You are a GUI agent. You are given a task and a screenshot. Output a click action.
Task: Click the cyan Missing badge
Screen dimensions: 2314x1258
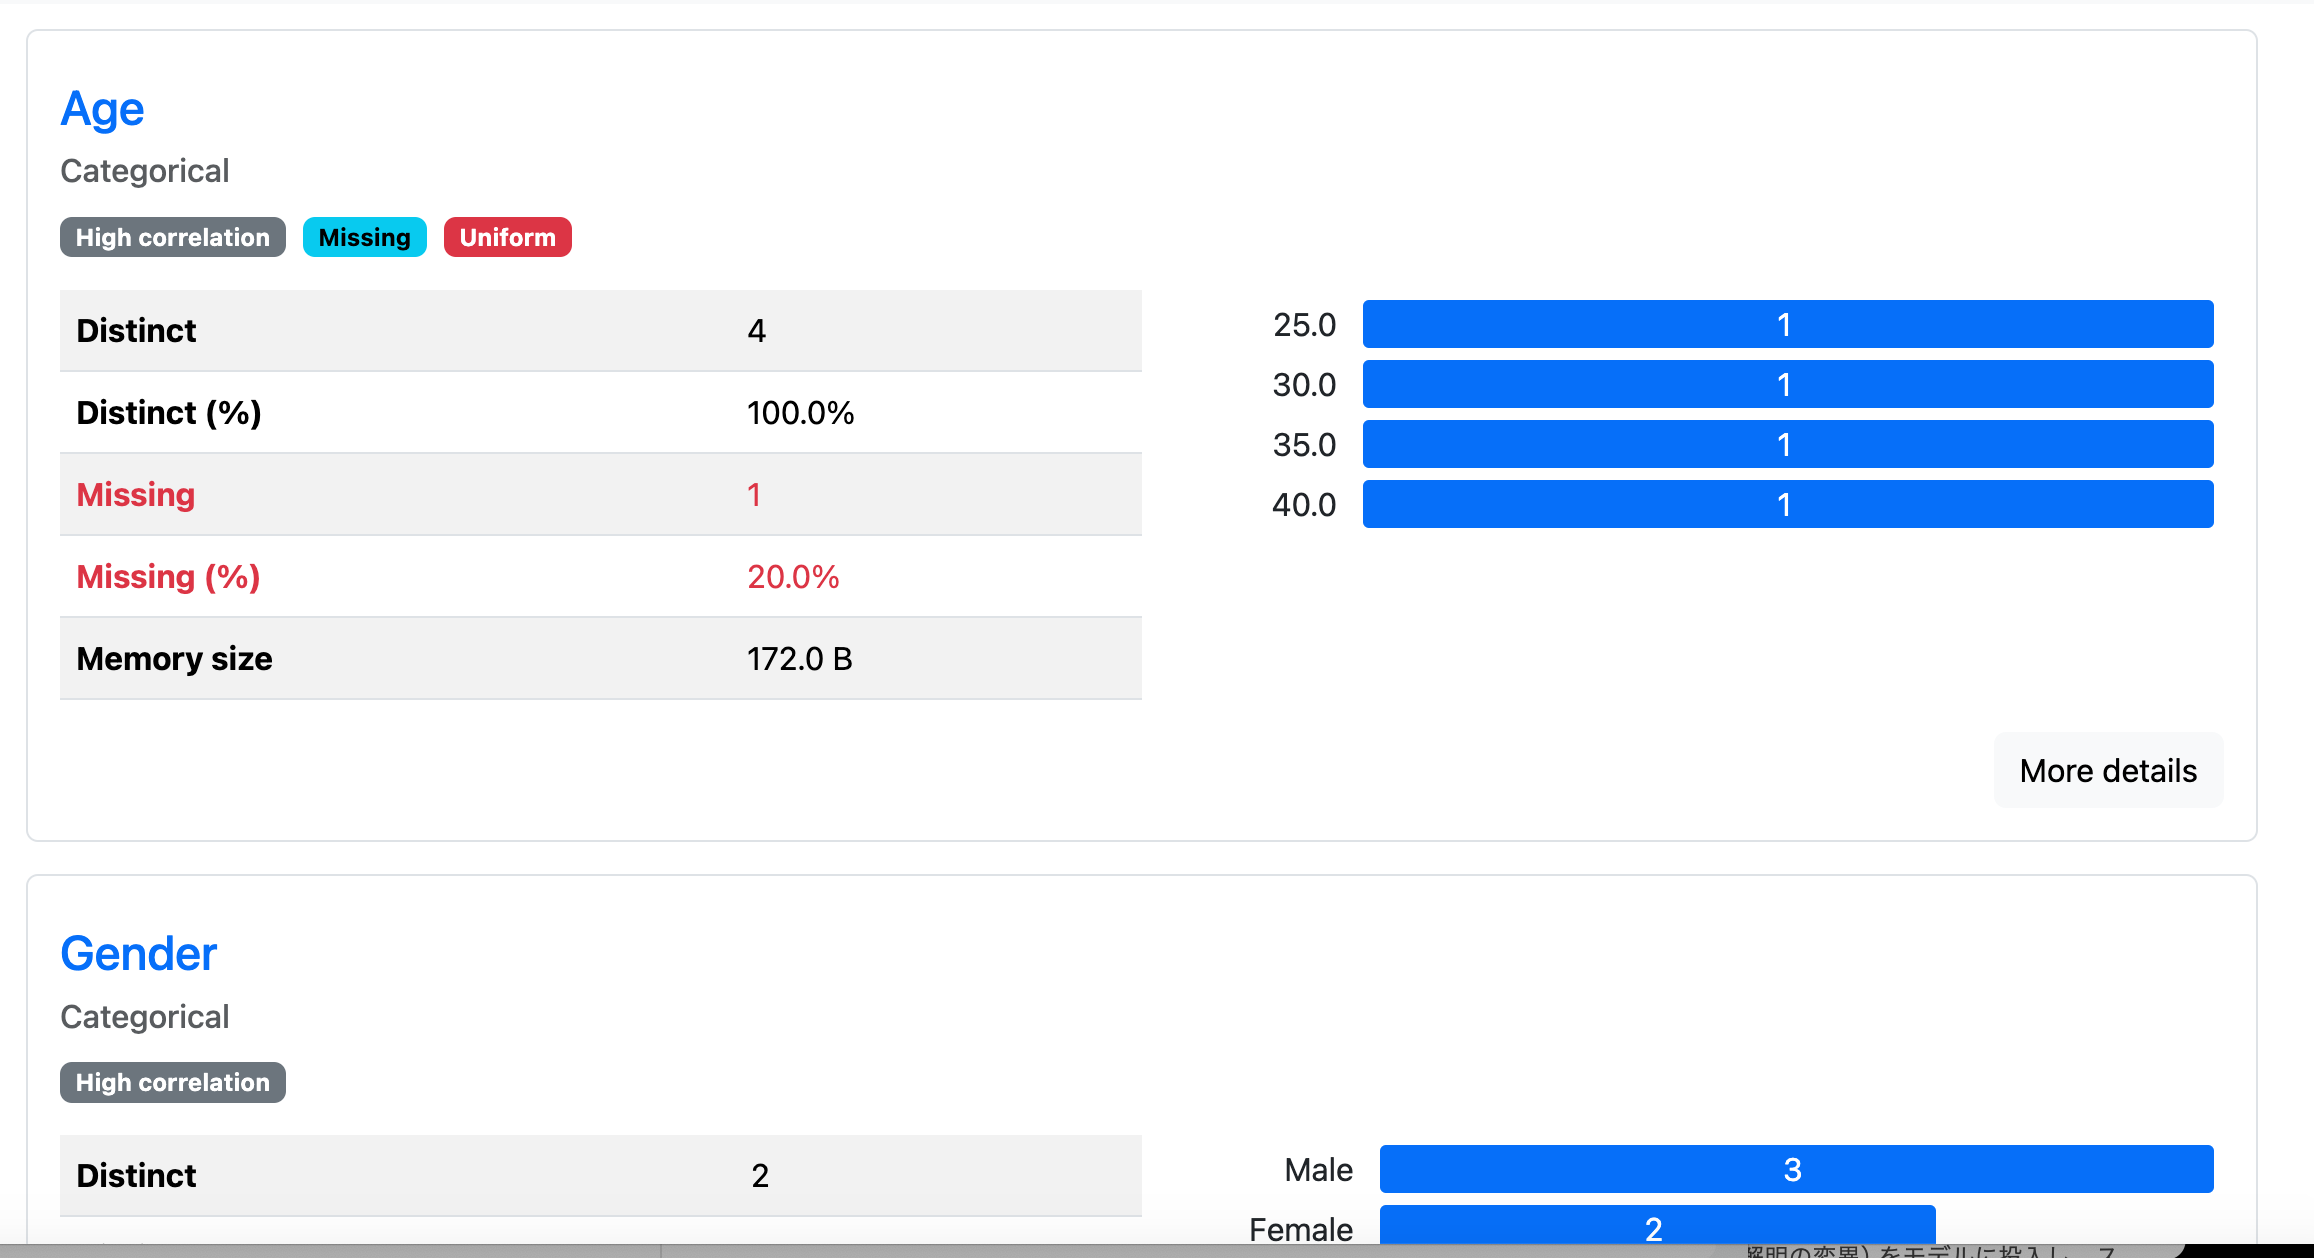(364, 238)
